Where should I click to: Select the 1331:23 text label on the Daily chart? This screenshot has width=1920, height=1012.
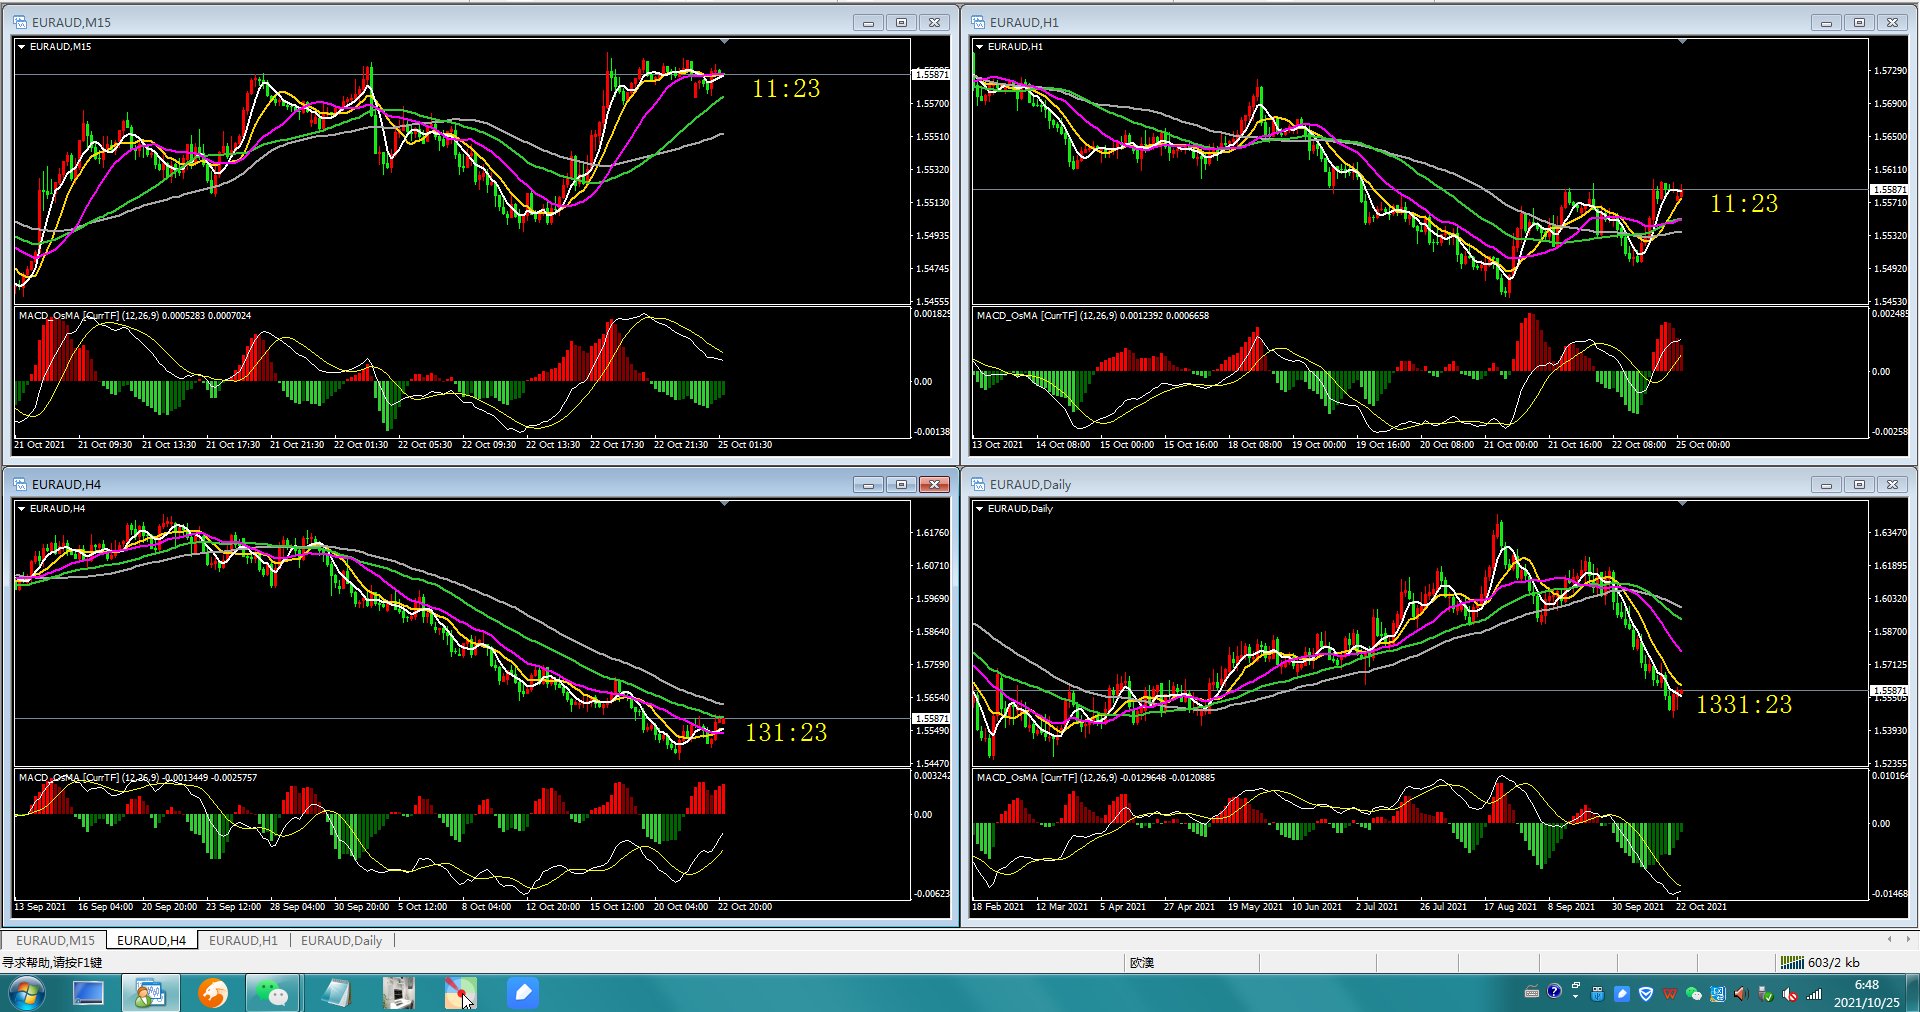tap(1744, 704)
